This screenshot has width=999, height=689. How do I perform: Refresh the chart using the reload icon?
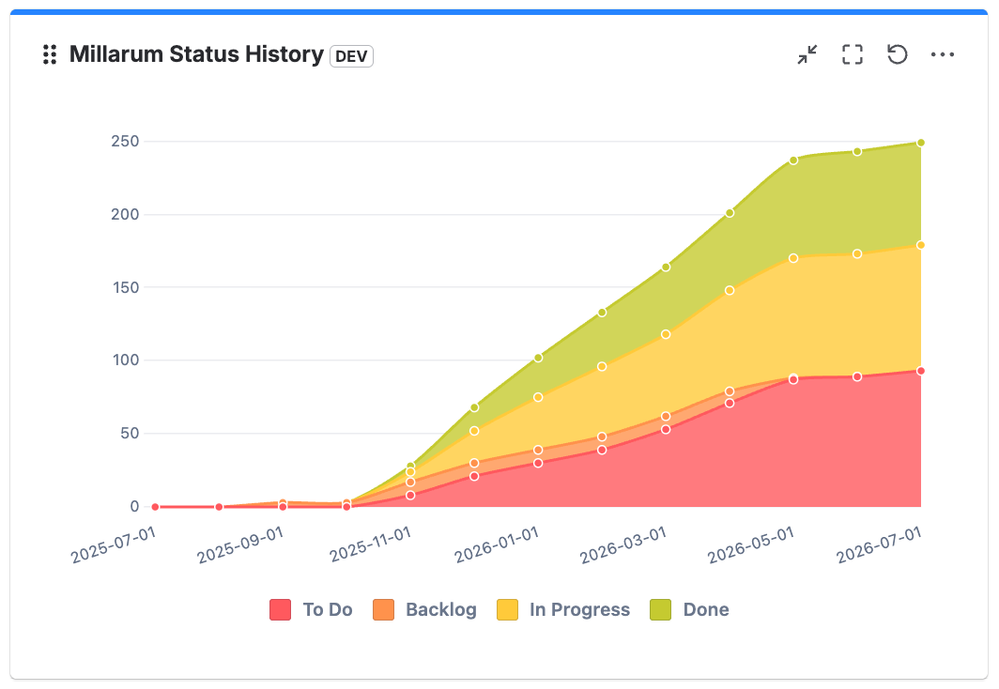pyautogui.click(x=897, y=55)
